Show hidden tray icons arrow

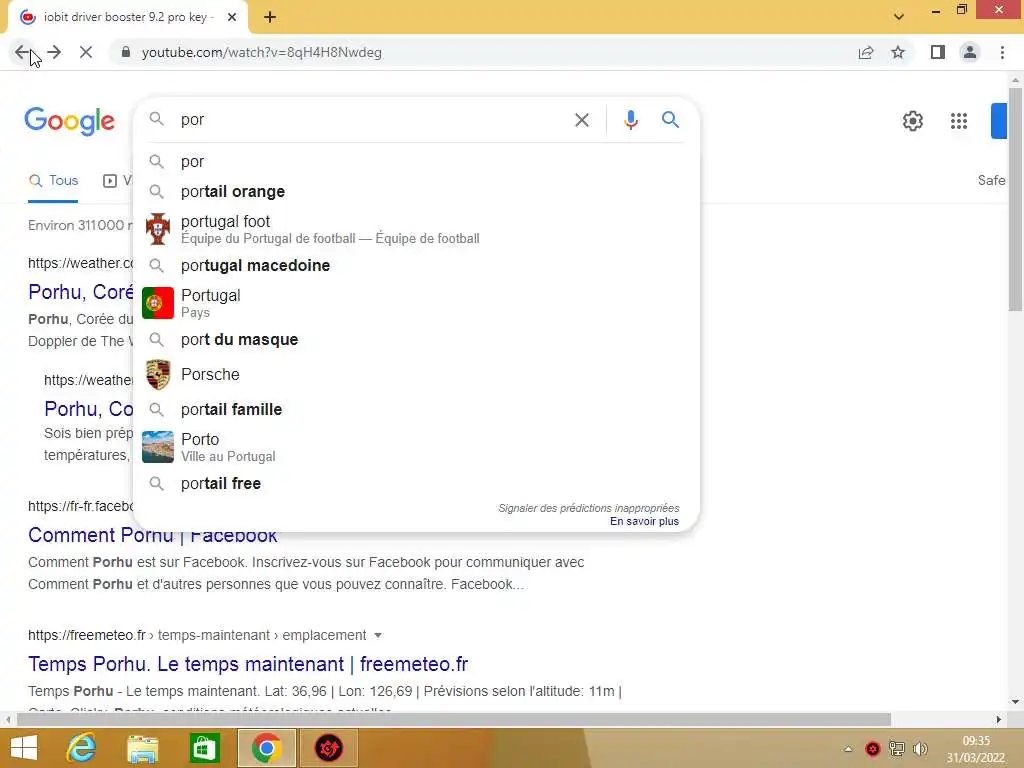[x=848, y=749]
